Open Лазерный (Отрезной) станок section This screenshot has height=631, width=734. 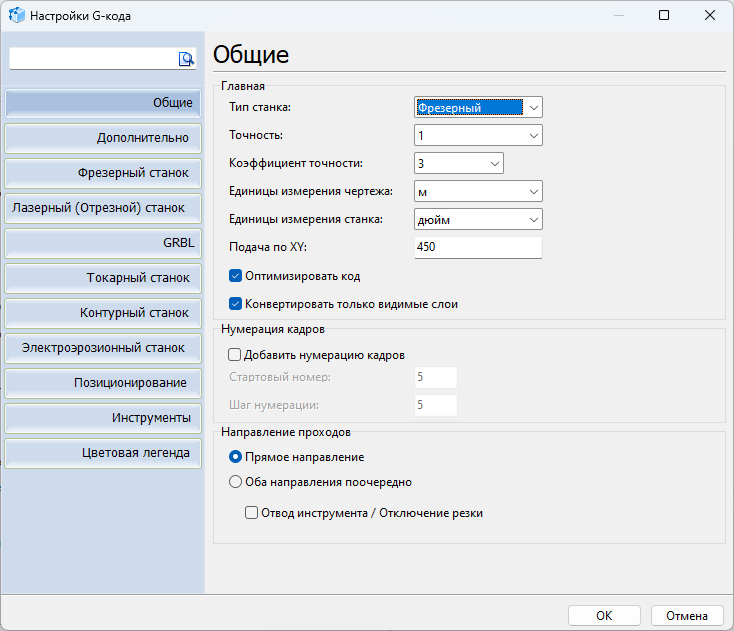103,208
